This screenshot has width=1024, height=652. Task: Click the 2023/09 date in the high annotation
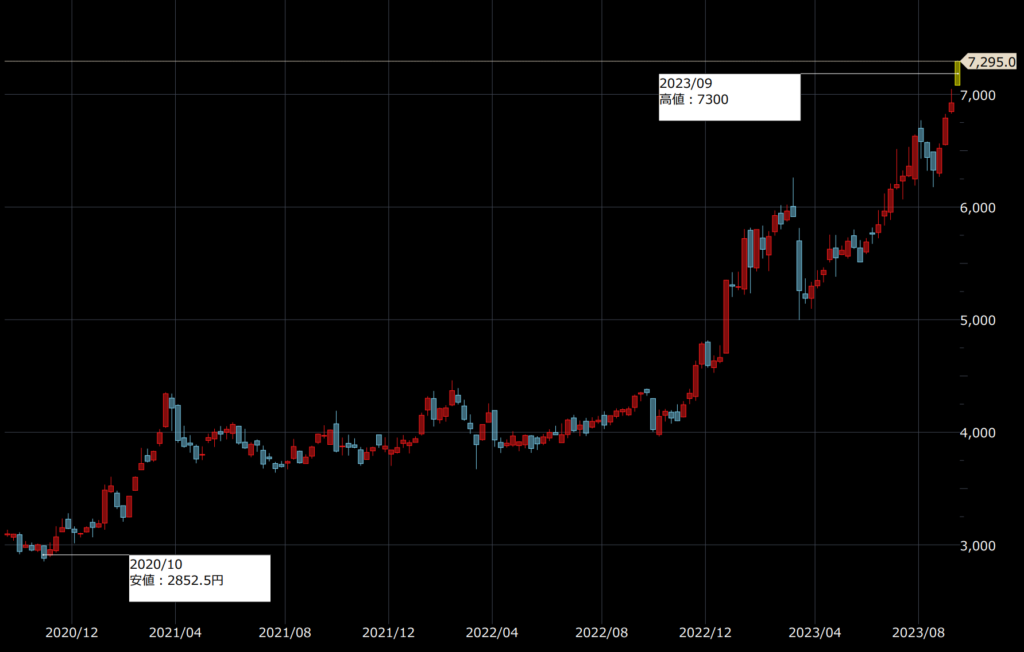[686, 83]
